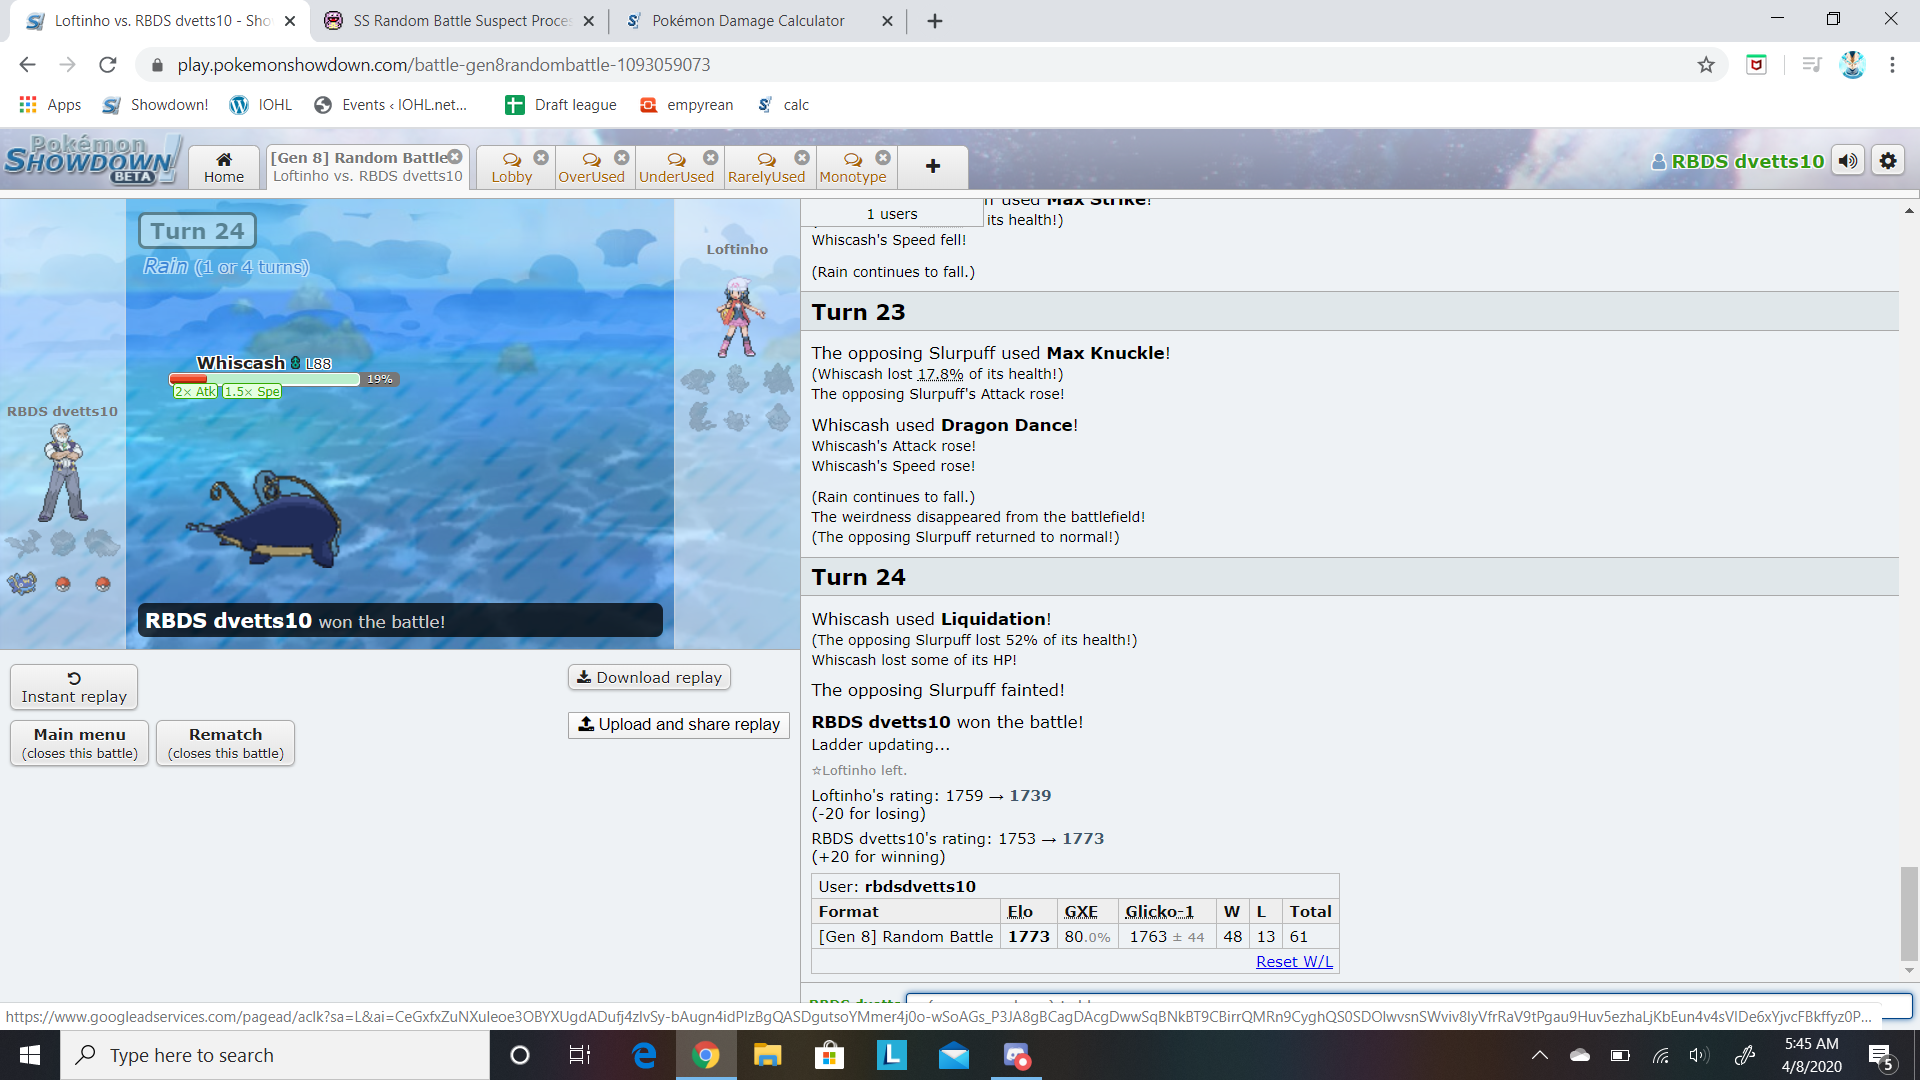Open the Draft league bookmark
The image size is (1920, 1080).
[560, 104]
